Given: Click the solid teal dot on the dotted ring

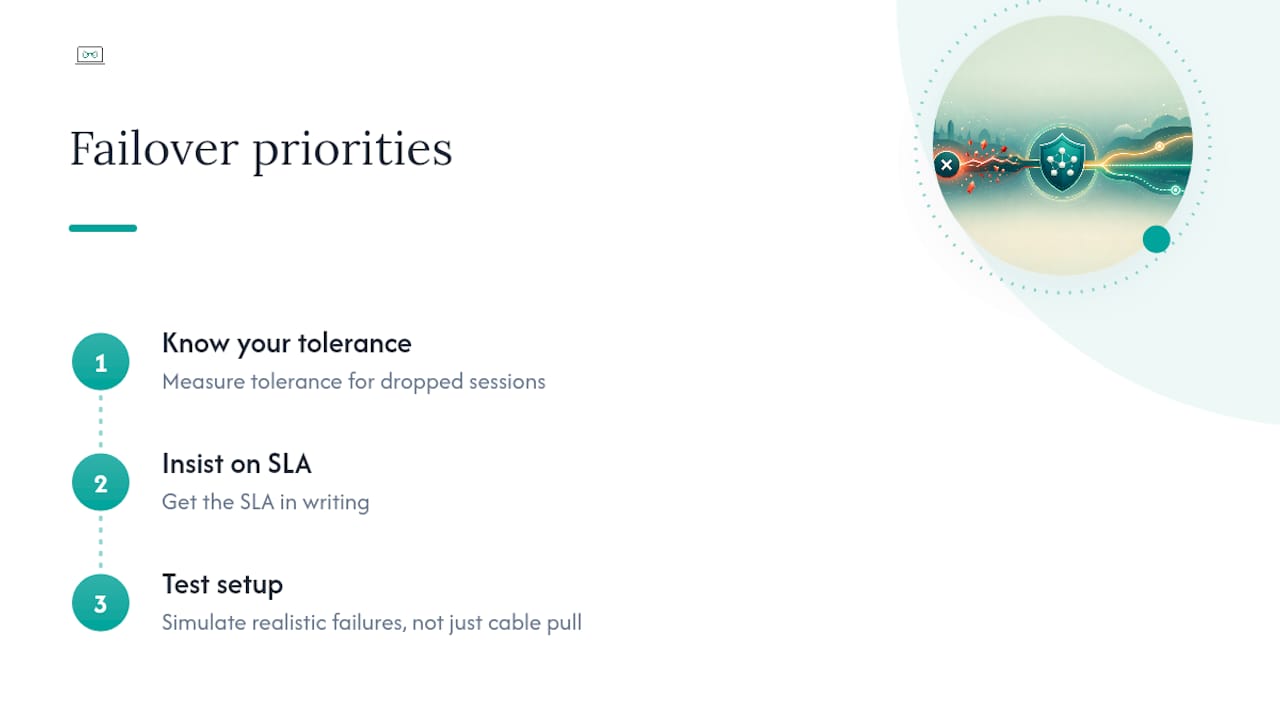Looking at the screenshot, I should click(1156, 239).
